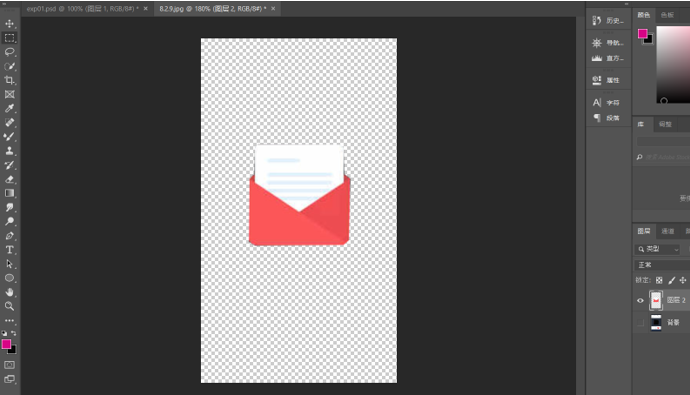This screenshot has height=395, width=690.
Task: Switch to the 通道 (Channels) tab
Action: tap(668, 231)
